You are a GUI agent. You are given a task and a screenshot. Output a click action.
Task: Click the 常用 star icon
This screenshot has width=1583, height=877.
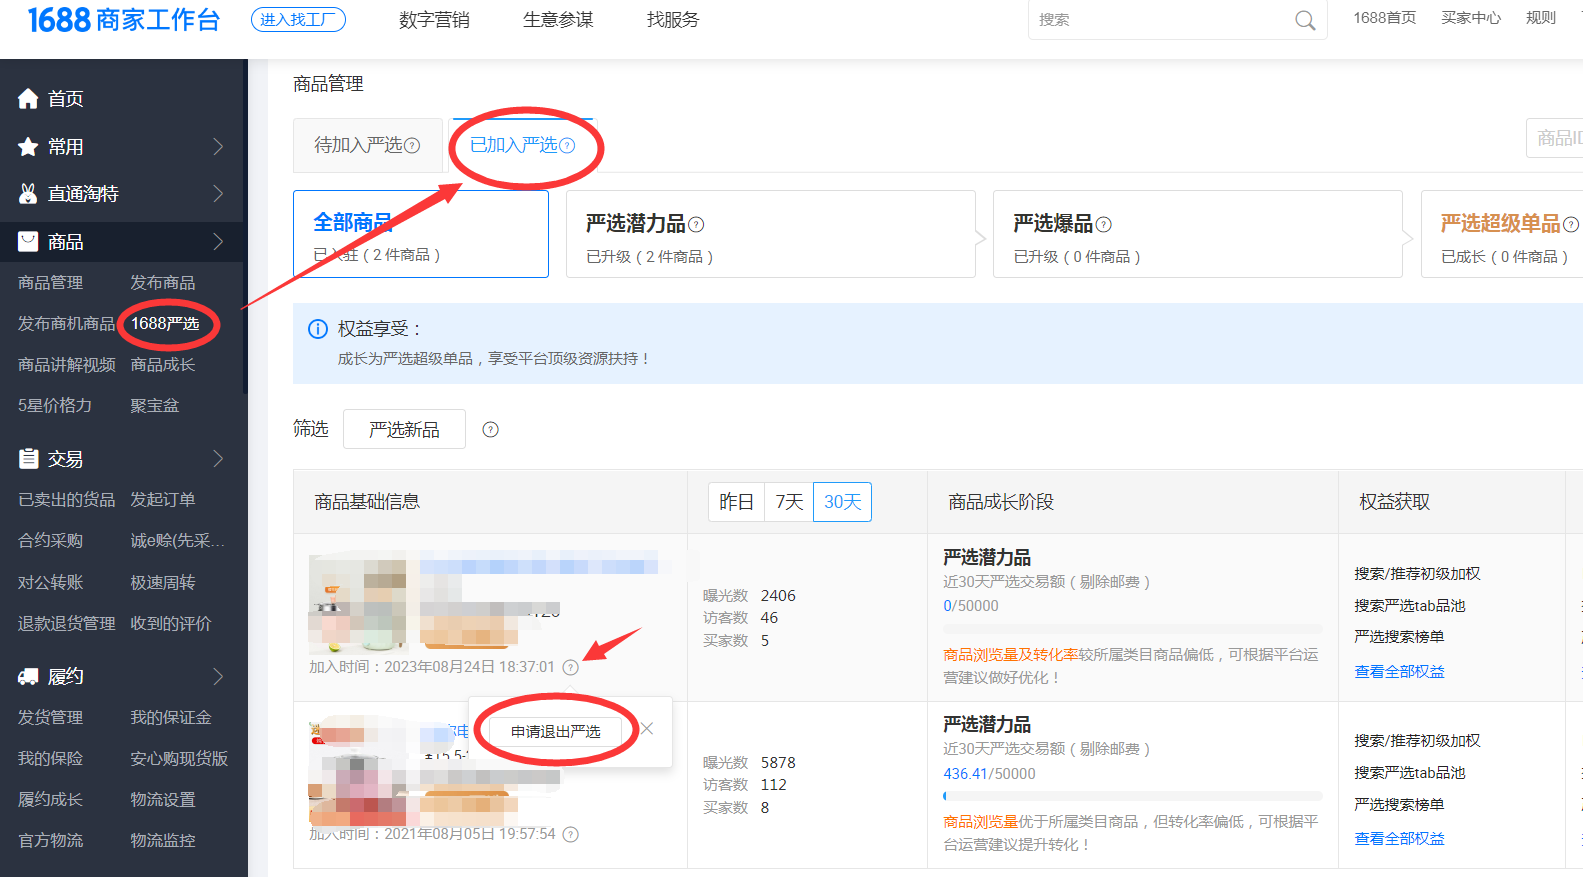(28, 146)
